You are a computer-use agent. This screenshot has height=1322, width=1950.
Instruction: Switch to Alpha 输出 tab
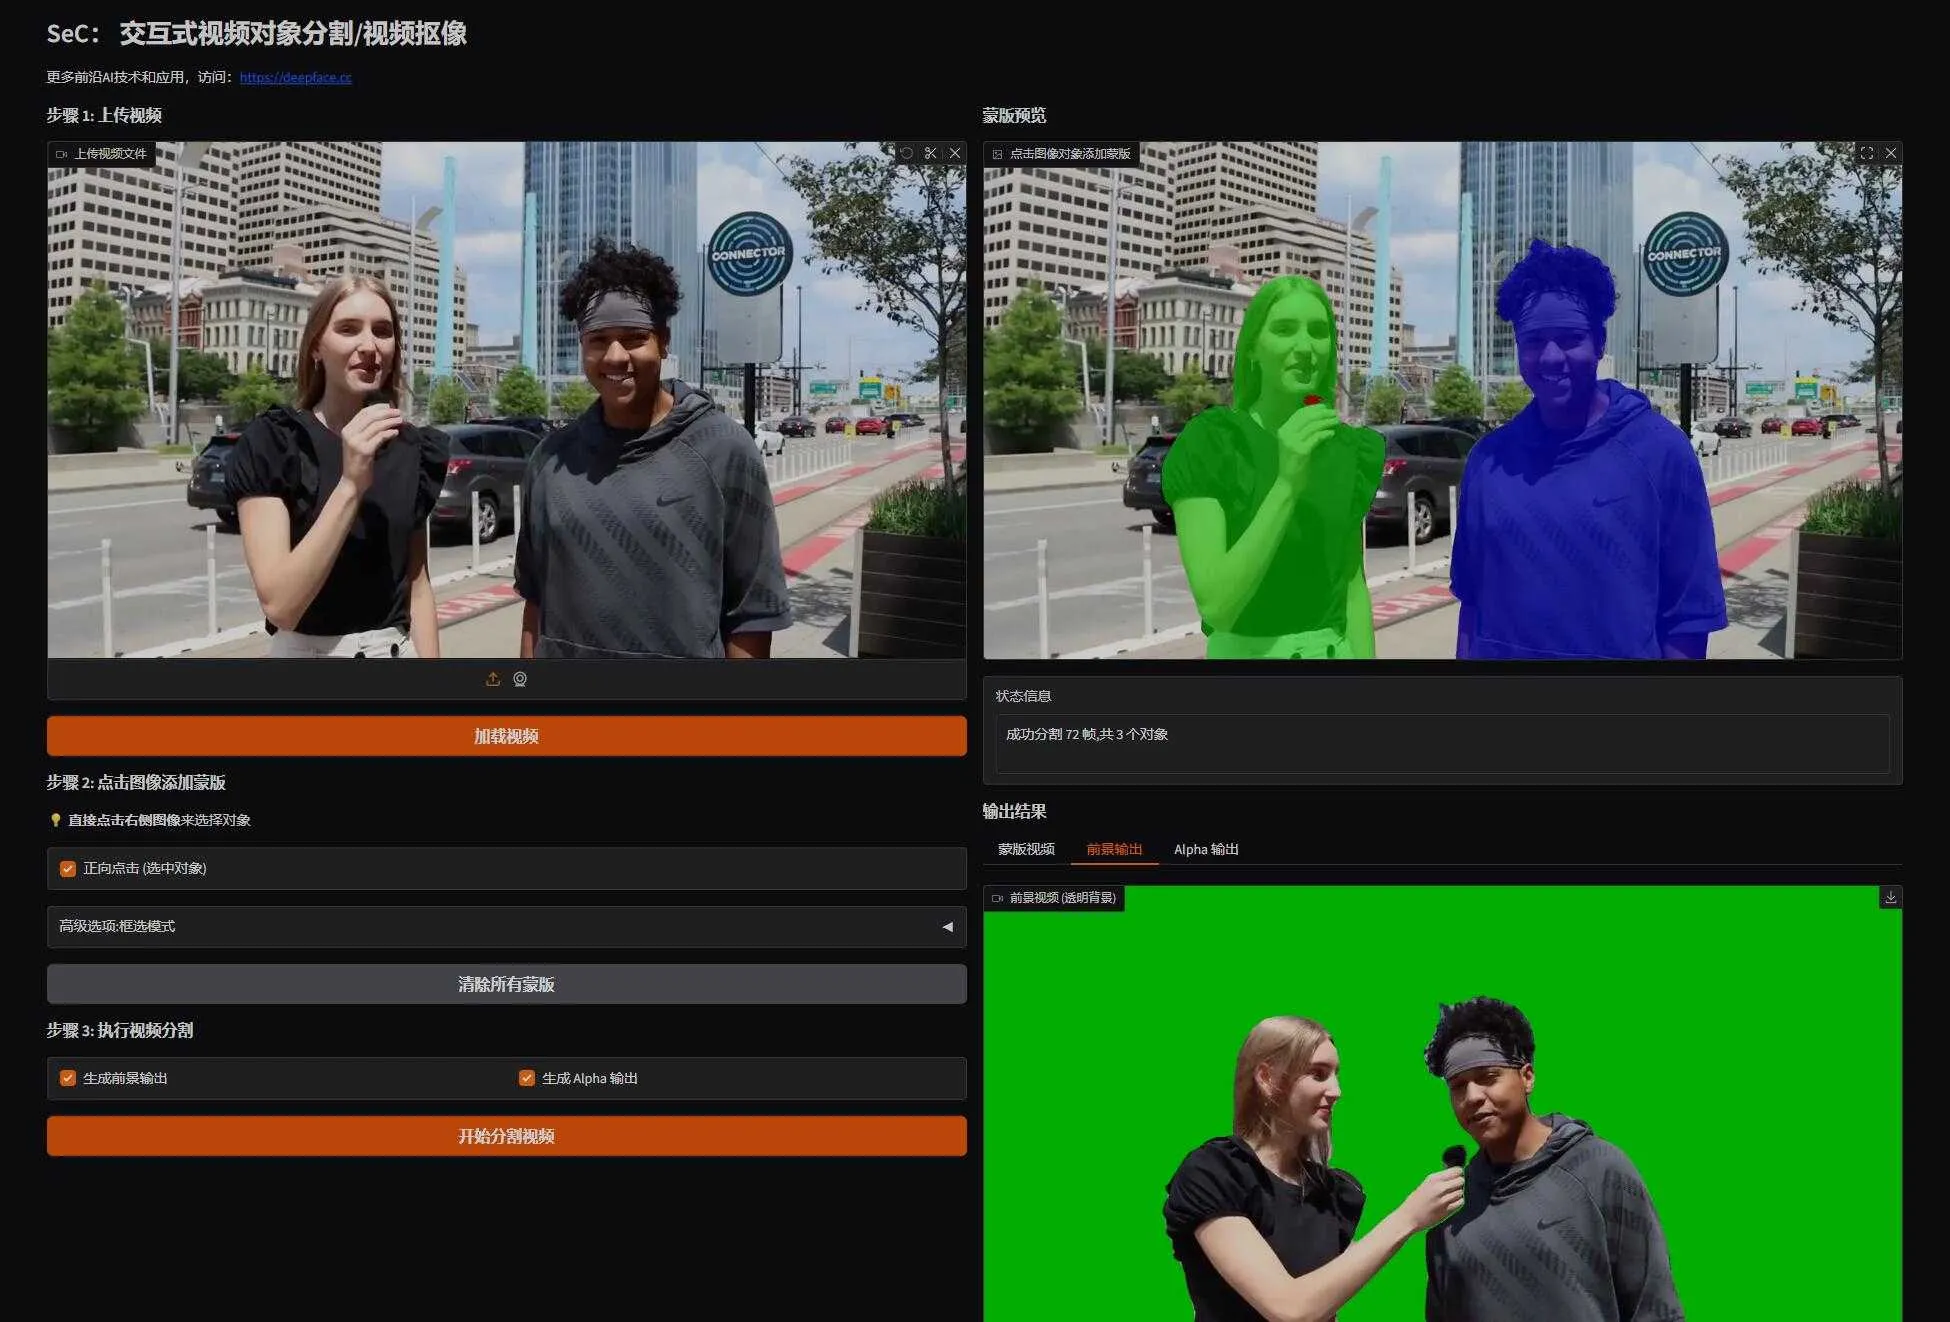1206,849
